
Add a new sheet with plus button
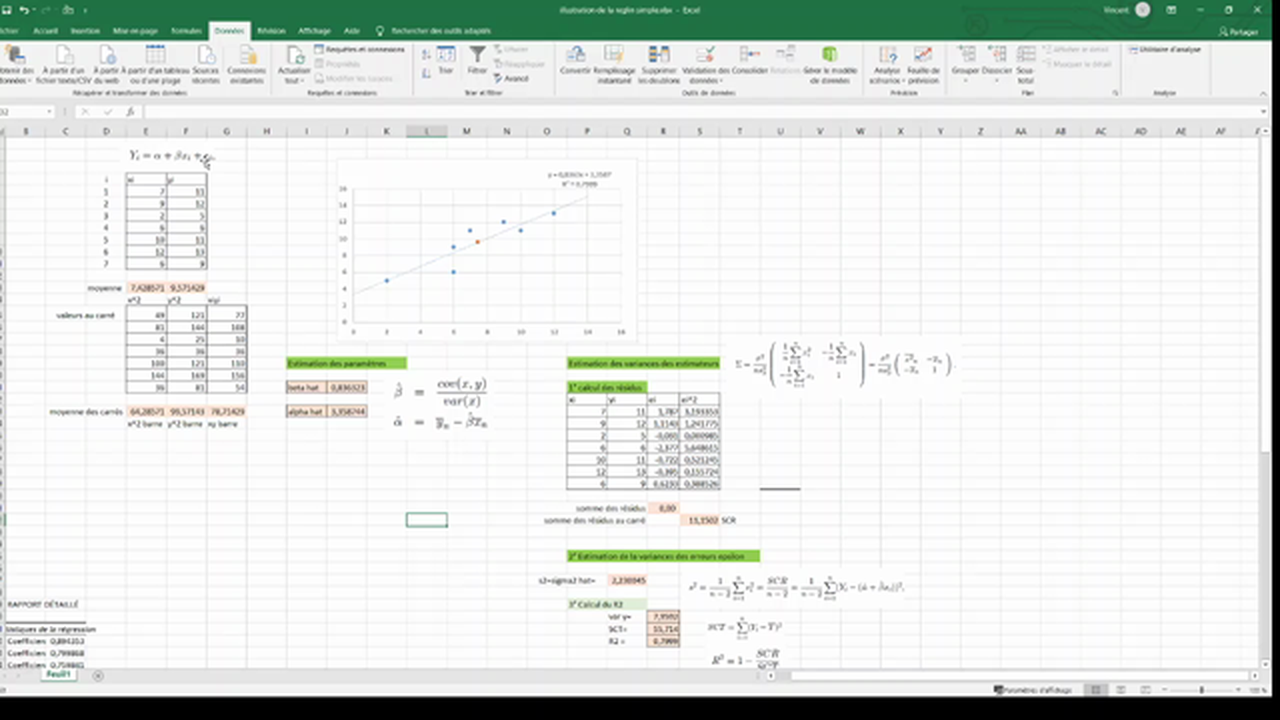[97, 675]
